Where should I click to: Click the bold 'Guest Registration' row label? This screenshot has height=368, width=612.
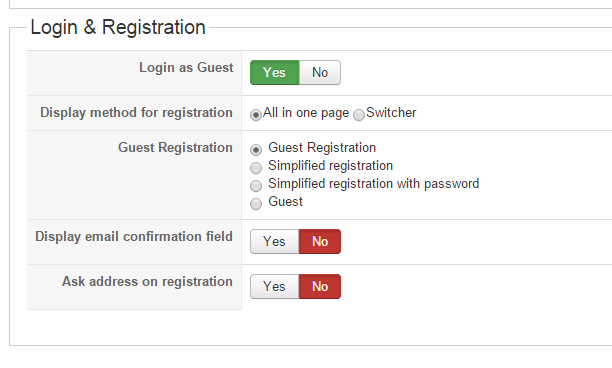point(175,148)
